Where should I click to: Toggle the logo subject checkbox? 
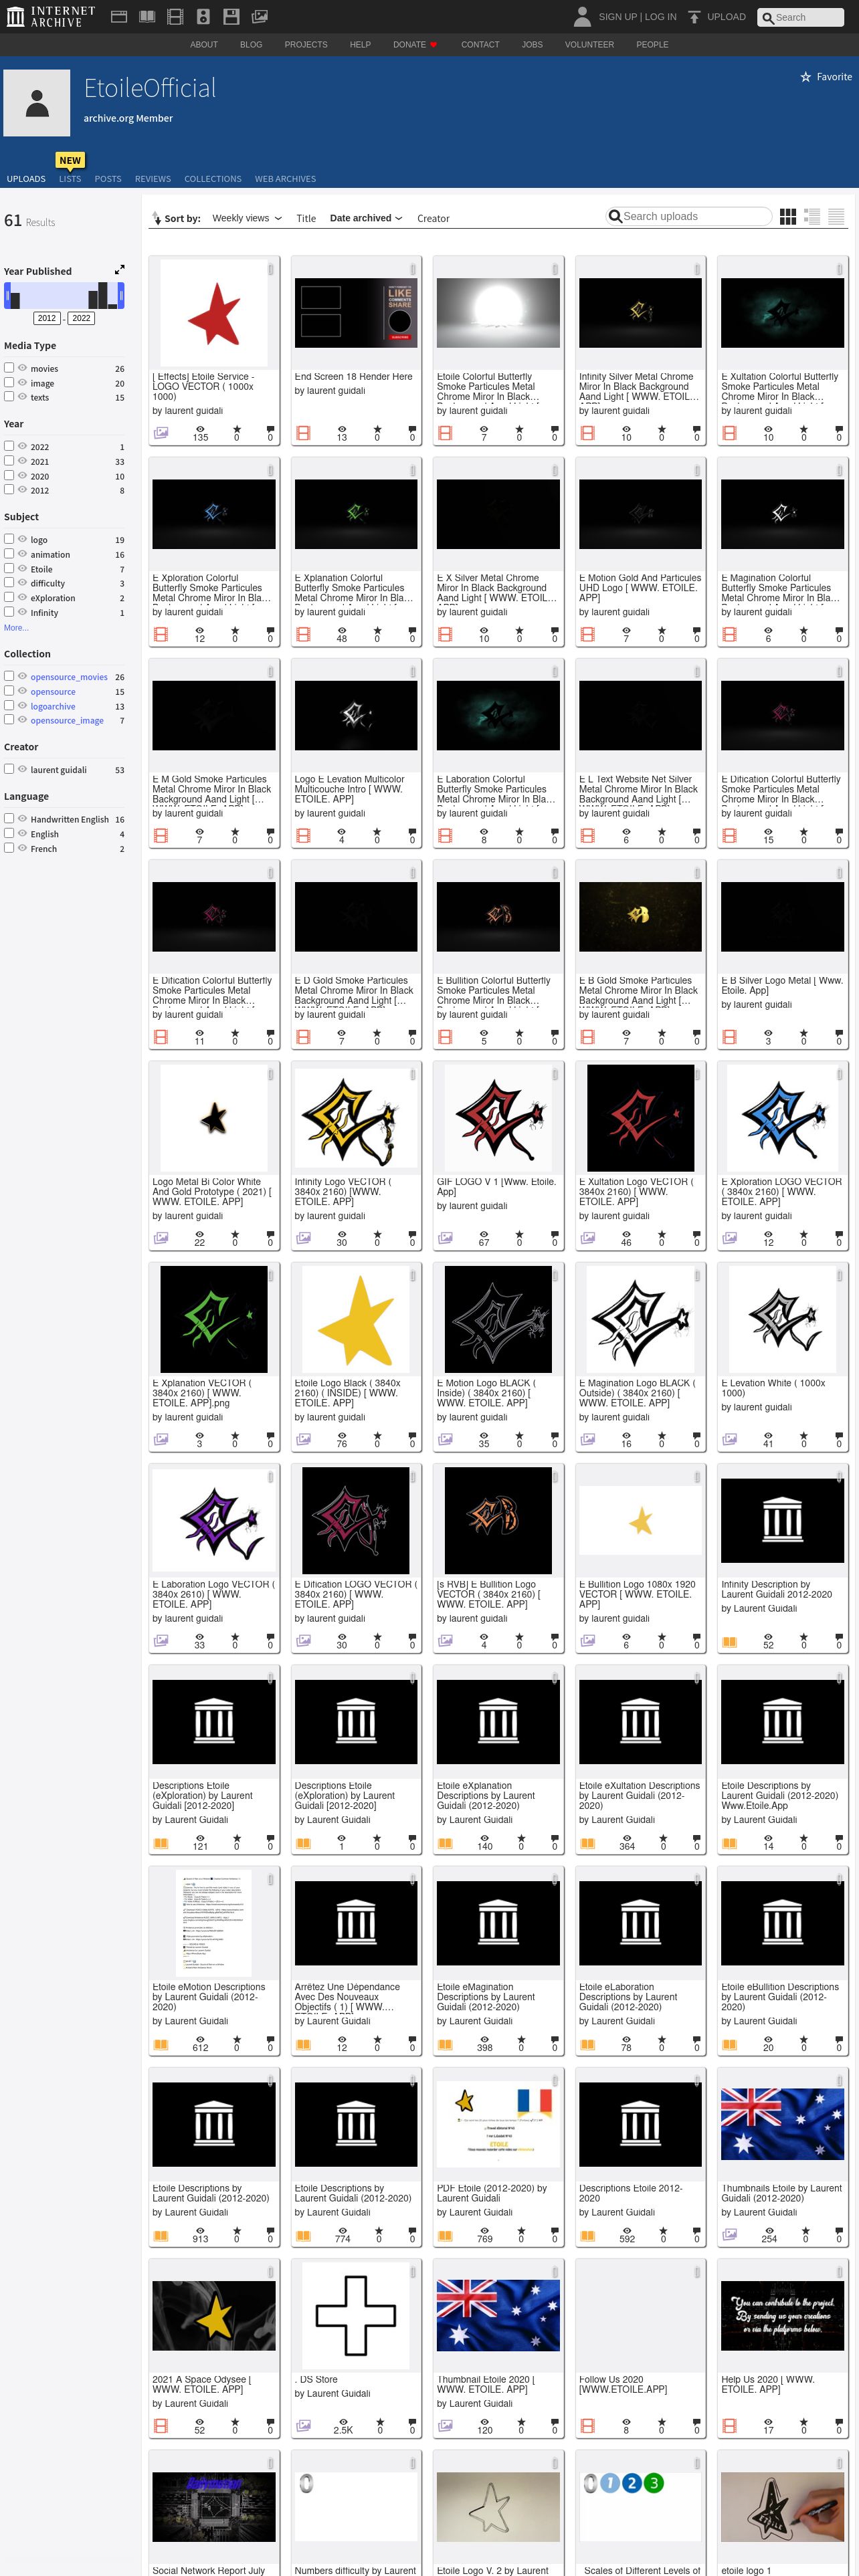tap(9, 538)
